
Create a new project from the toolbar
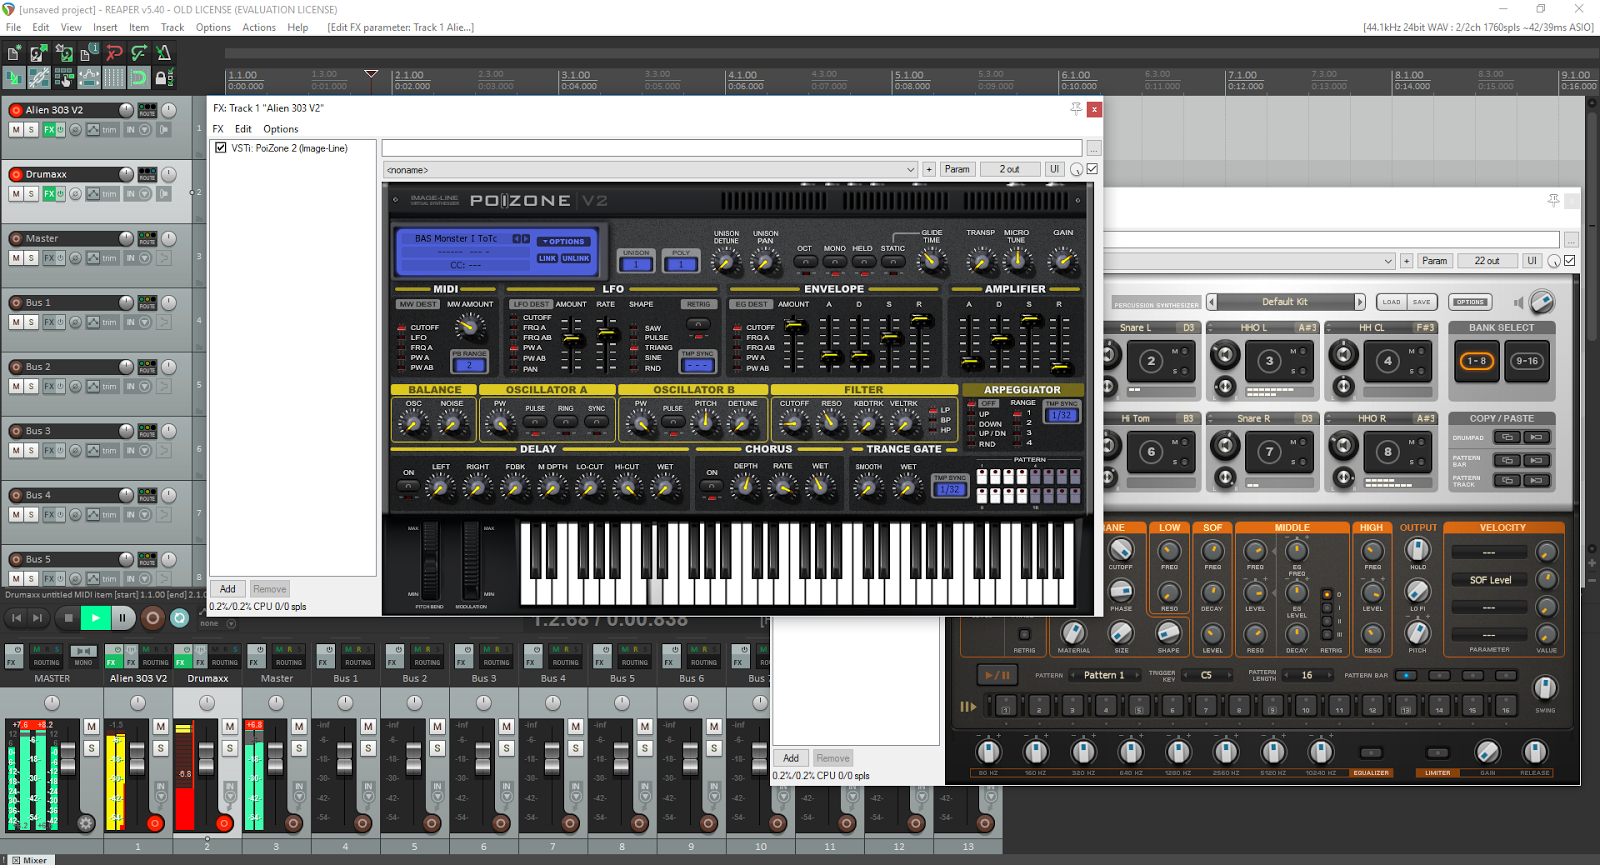14,53
